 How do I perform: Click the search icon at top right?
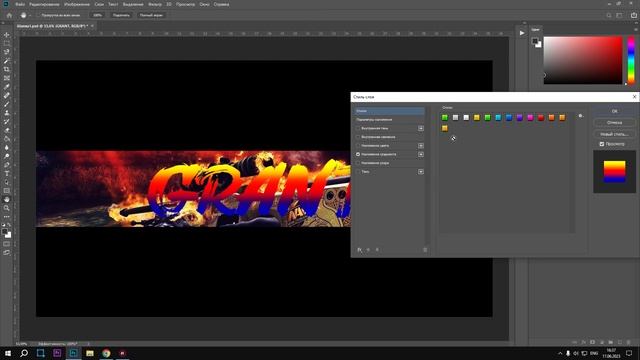[x=609, y=15]
